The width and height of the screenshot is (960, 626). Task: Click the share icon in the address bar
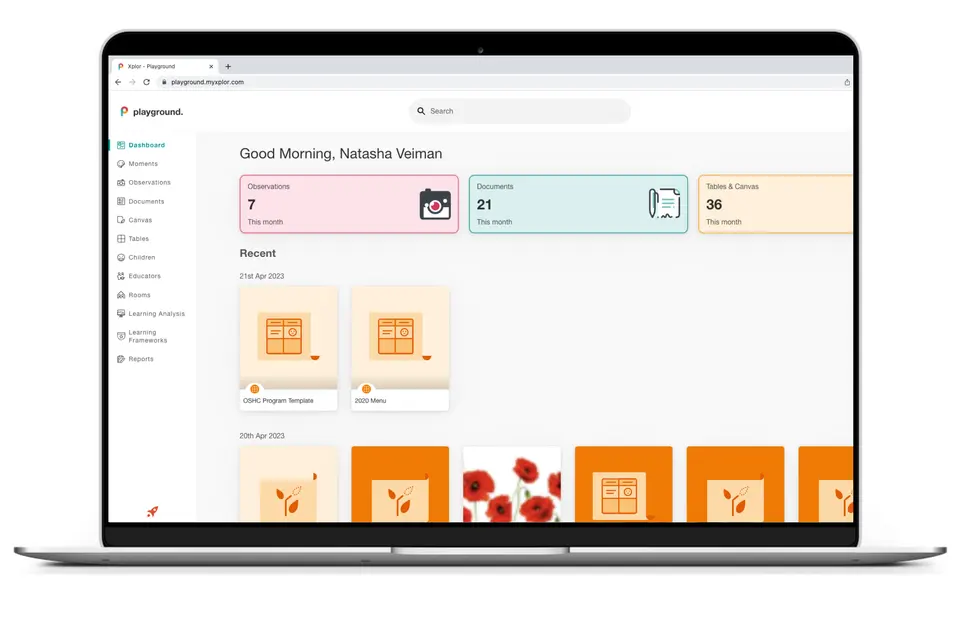847,82
